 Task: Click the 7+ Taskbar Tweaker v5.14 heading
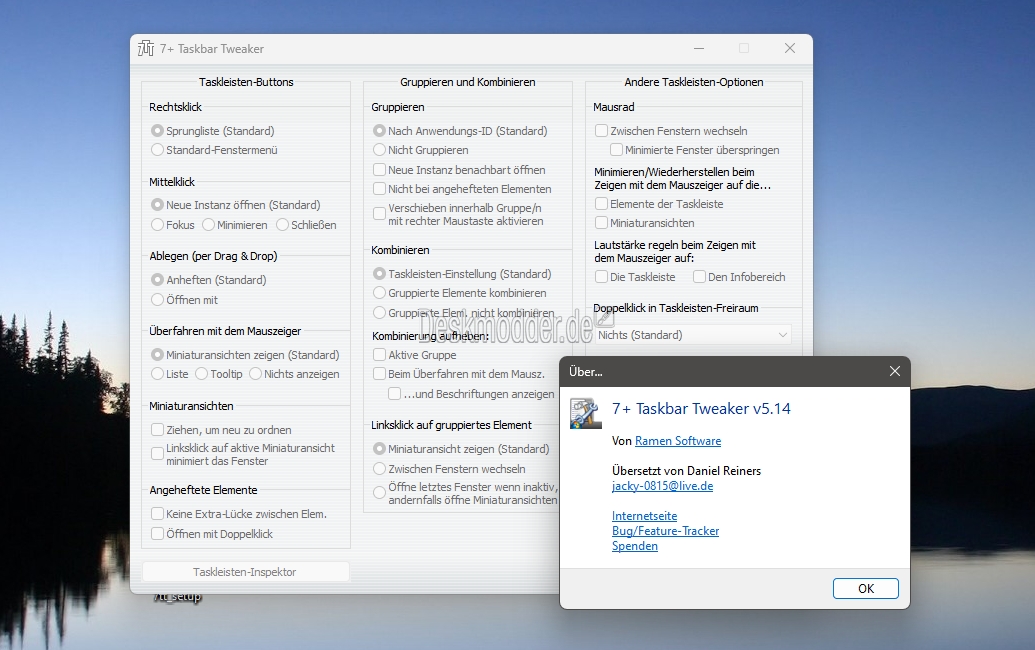tap(701, 409)
